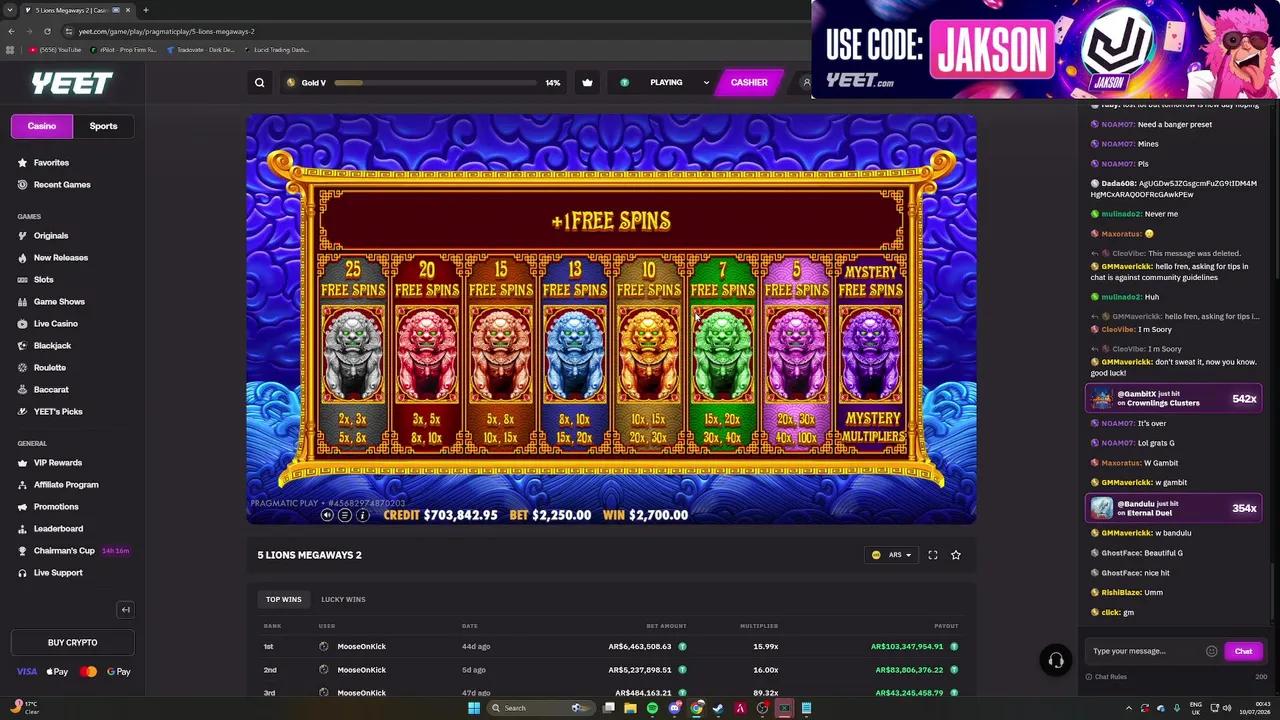The height and width of the screenshot is (720, 1280).
Task: Reload the page in the browser
Action: coord(46,31)
